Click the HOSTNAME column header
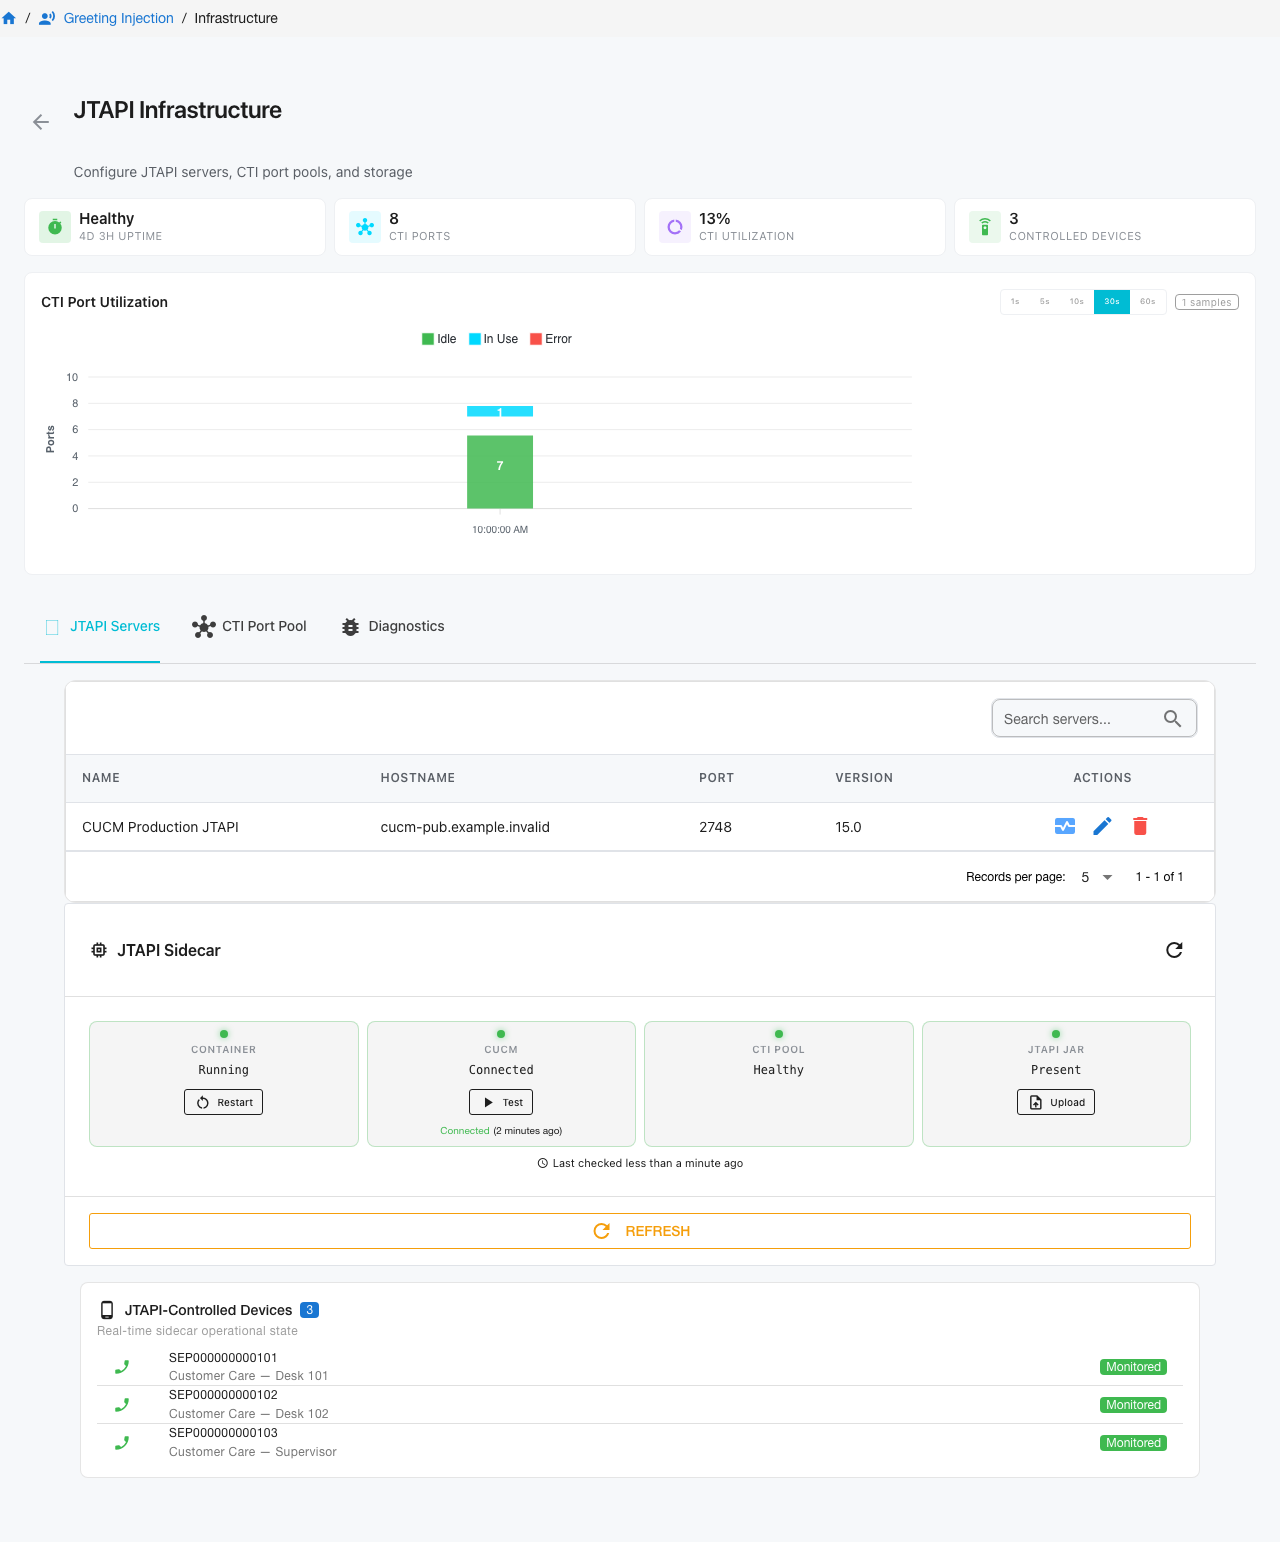 pos(418,778)
